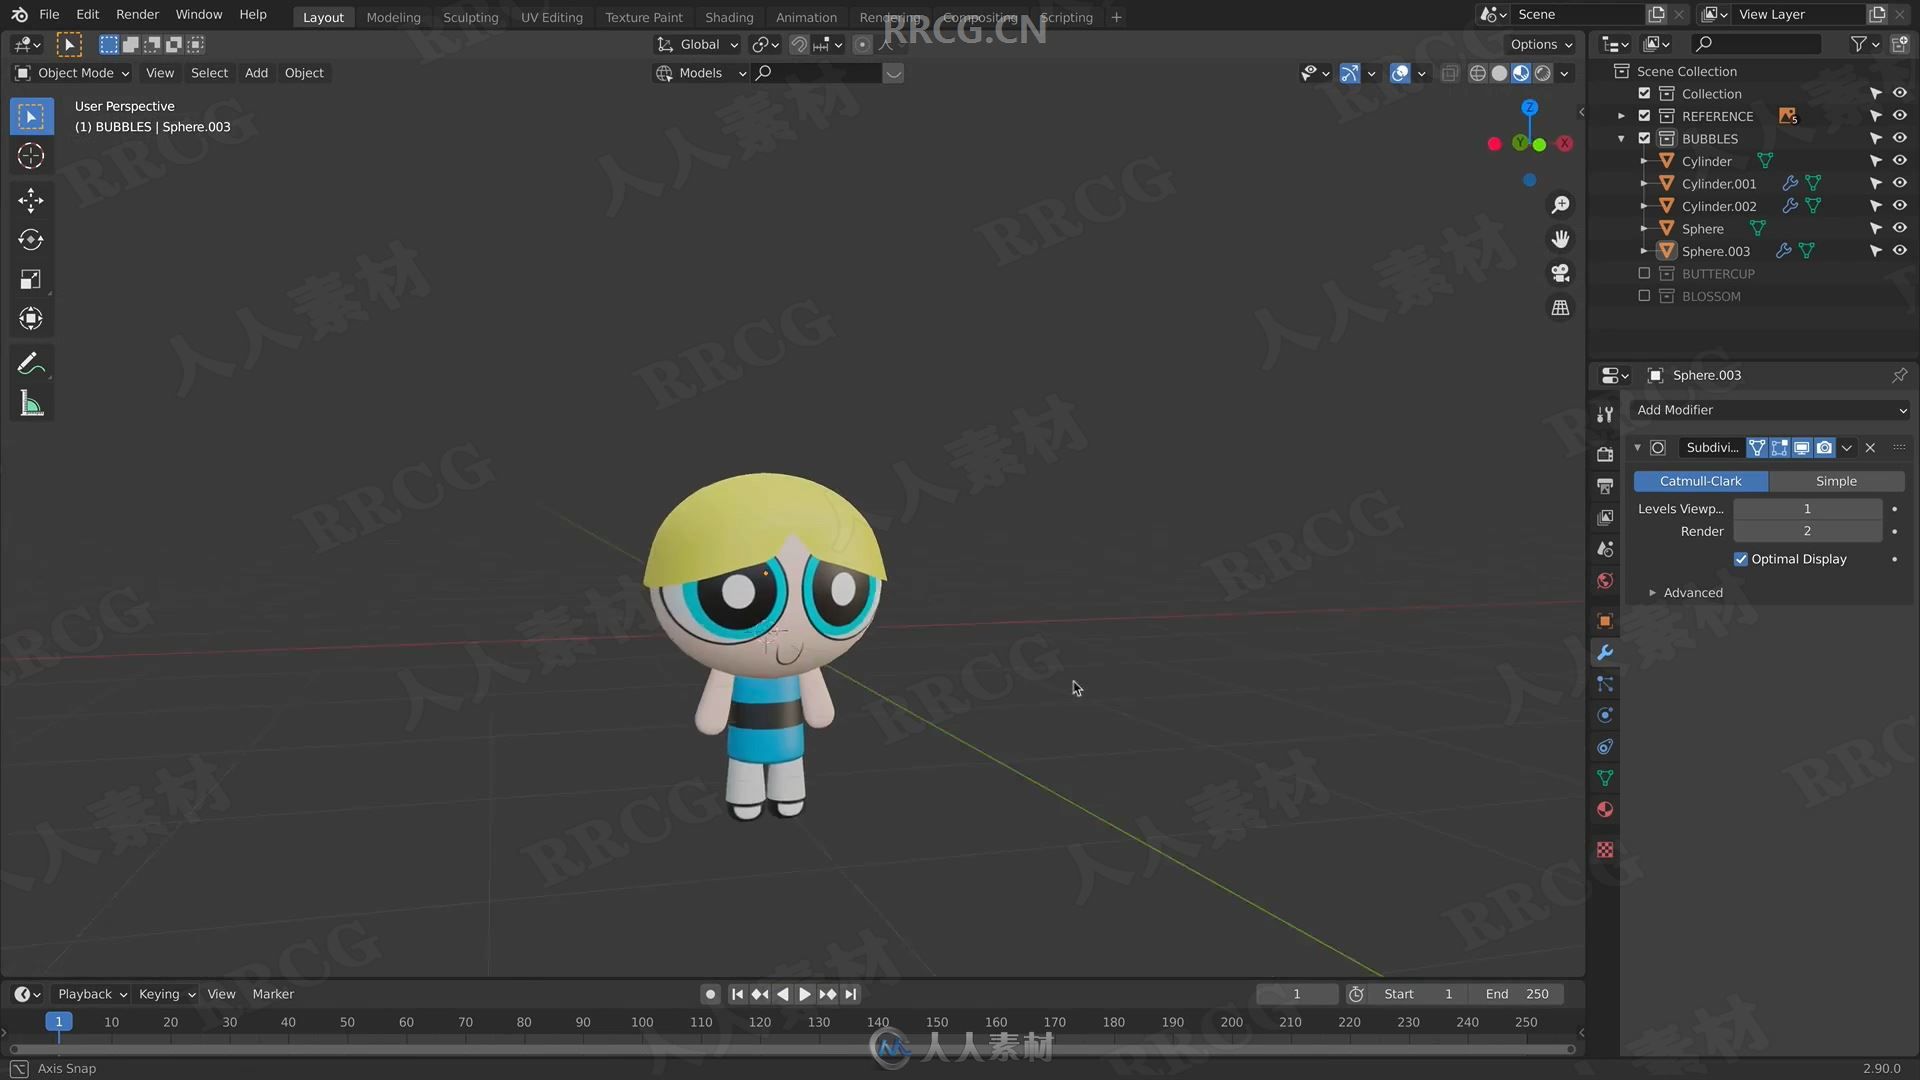Viewport: 1920px width, 1080px height.
Task: Click the Camera perspective icon
Action: 1559,272
